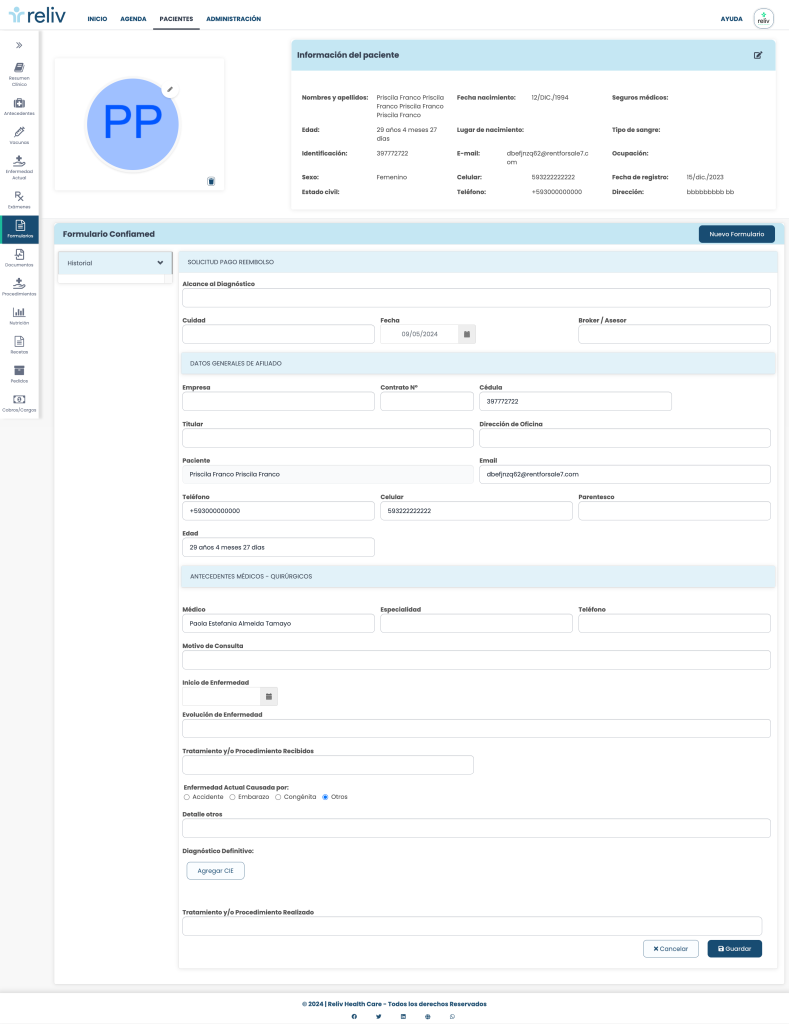Viewport: 789px width, 1024px height.
Task: Open Antecedentes in the sidebar
Action: (19, 103)
